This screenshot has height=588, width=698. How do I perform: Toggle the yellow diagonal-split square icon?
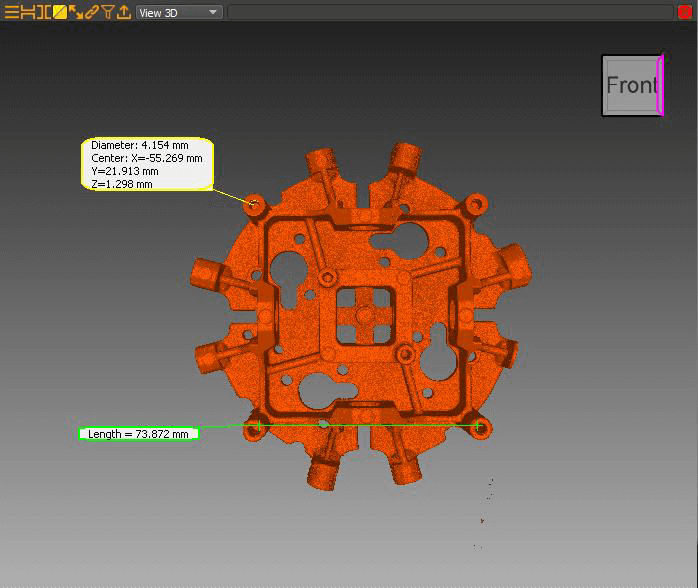click(x=60, y=12)
